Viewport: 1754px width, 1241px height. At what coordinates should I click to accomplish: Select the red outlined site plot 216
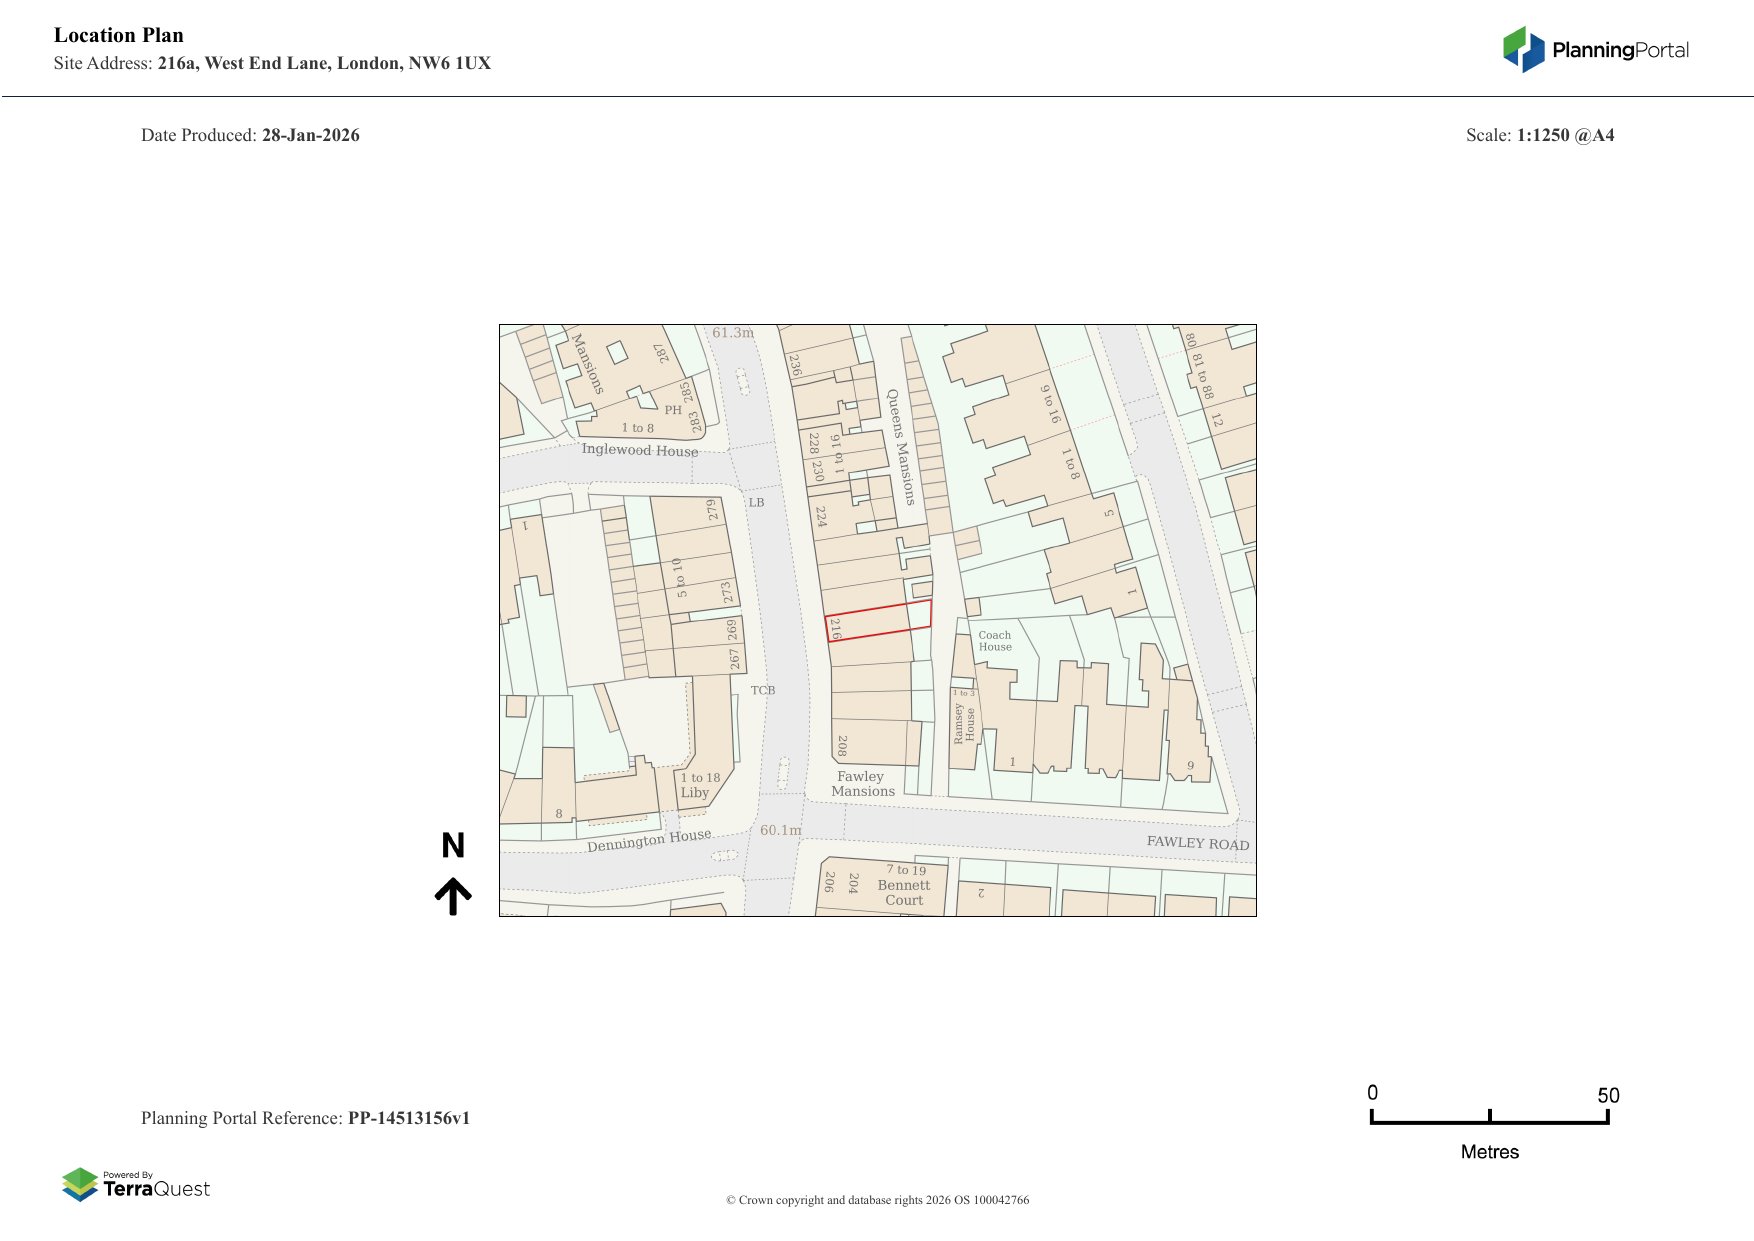pyautogui.click(x=878, y=620)
